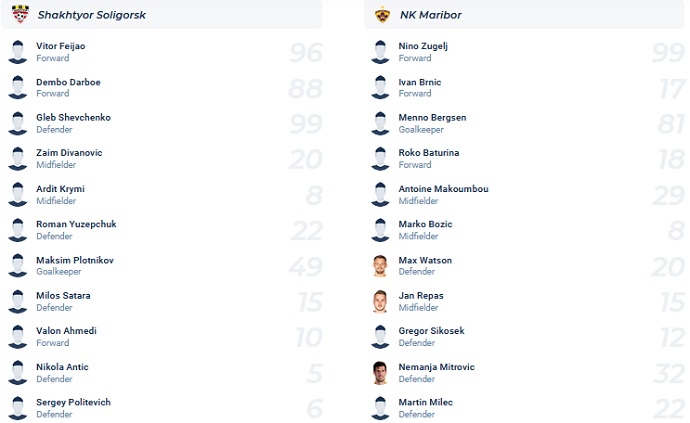Click shirt number 18 beside Roko Baturina
690x423 pixels.
pos(667,159)
